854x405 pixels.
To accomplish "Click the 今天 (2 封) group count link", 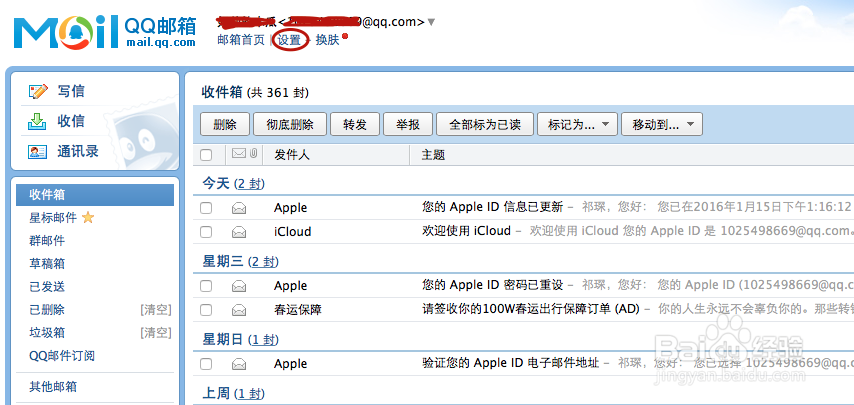I will point(249,184).
